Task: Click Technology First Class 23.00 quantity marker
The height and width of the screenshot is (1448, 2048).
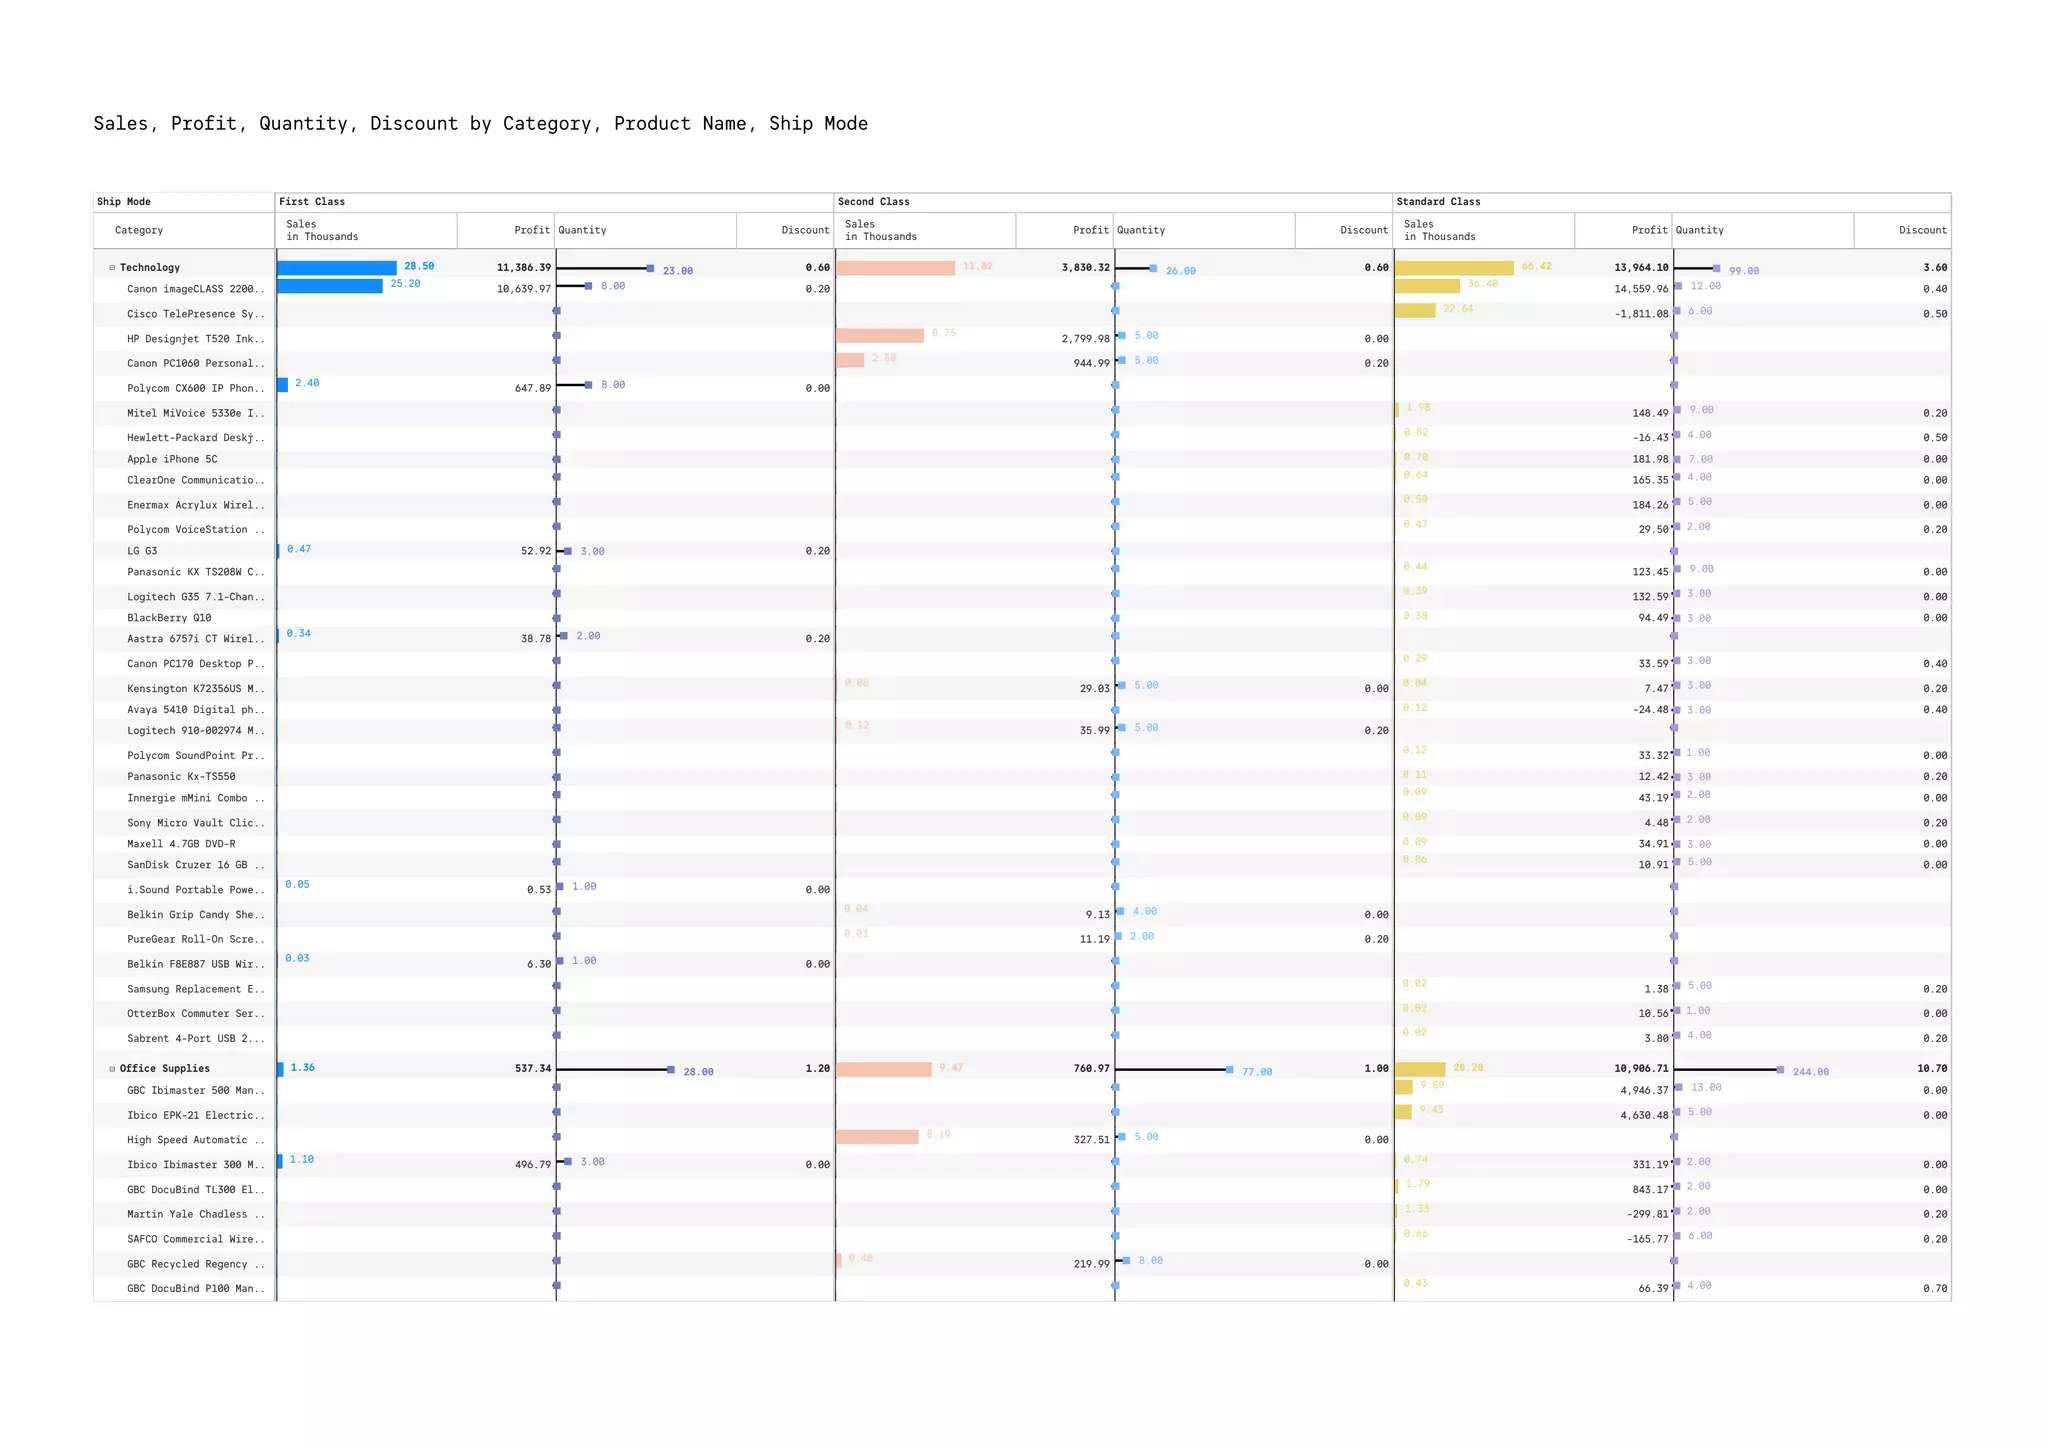Action: click(x=650, y=269)
